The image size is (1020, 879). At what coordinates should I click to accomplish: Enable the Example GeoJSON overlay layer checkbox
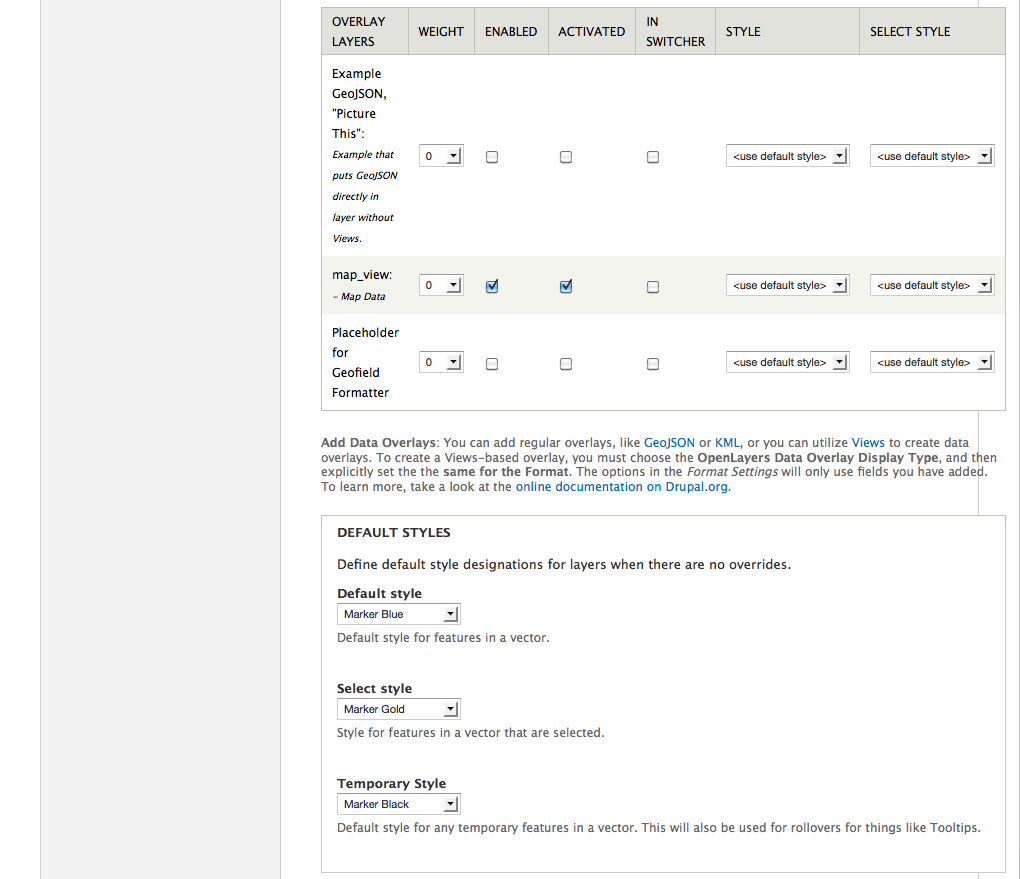(x=492, y=157)
